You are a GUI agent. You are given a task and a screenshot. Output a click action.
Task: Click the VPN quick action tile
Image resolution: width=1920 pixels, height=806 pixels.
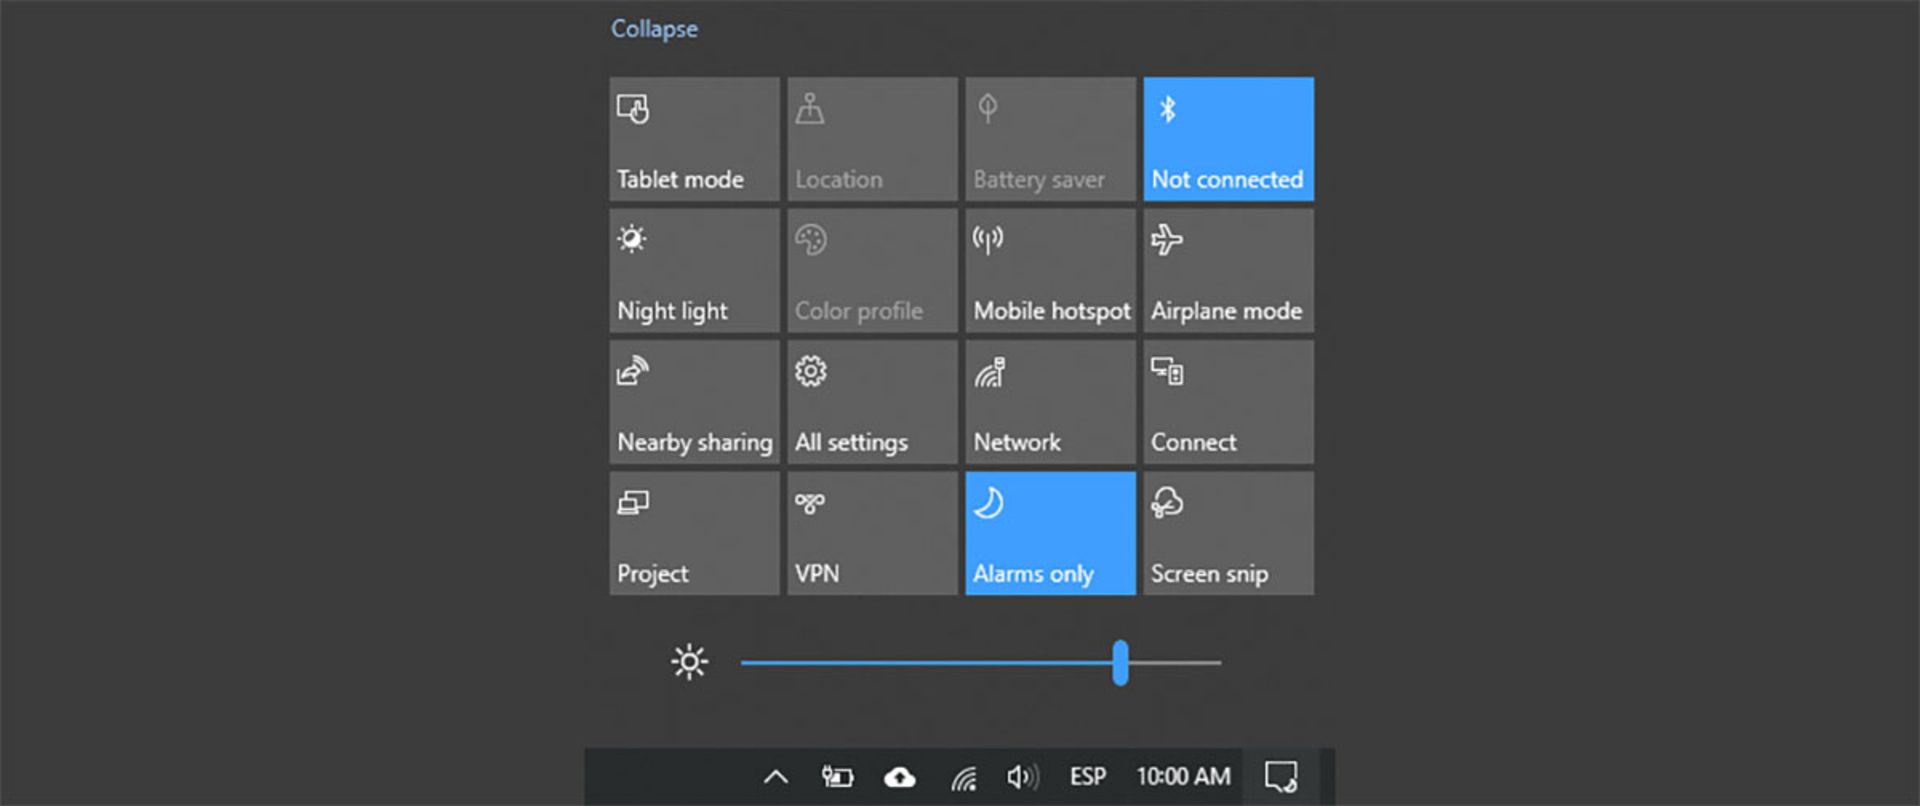click(871, 533)
